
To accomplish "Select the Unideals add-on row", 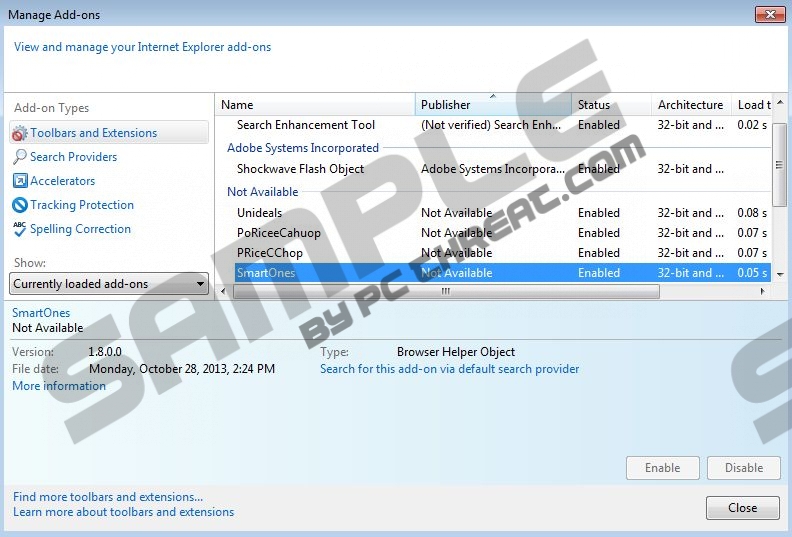I will click(260, 213).
